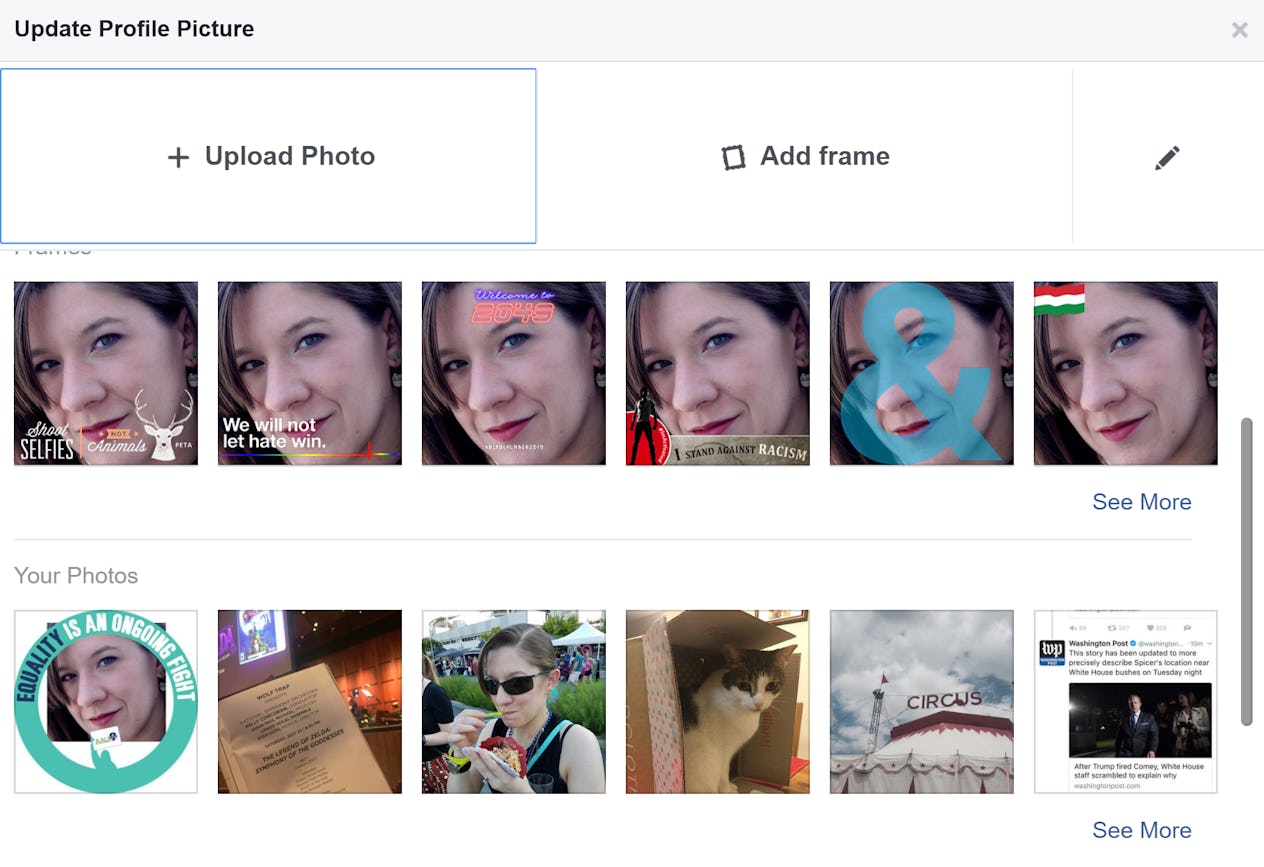The width and height of the screenshot is (1264, 867).
Task: Click 'See More' under Your Photos
Action: [1142, 830]
